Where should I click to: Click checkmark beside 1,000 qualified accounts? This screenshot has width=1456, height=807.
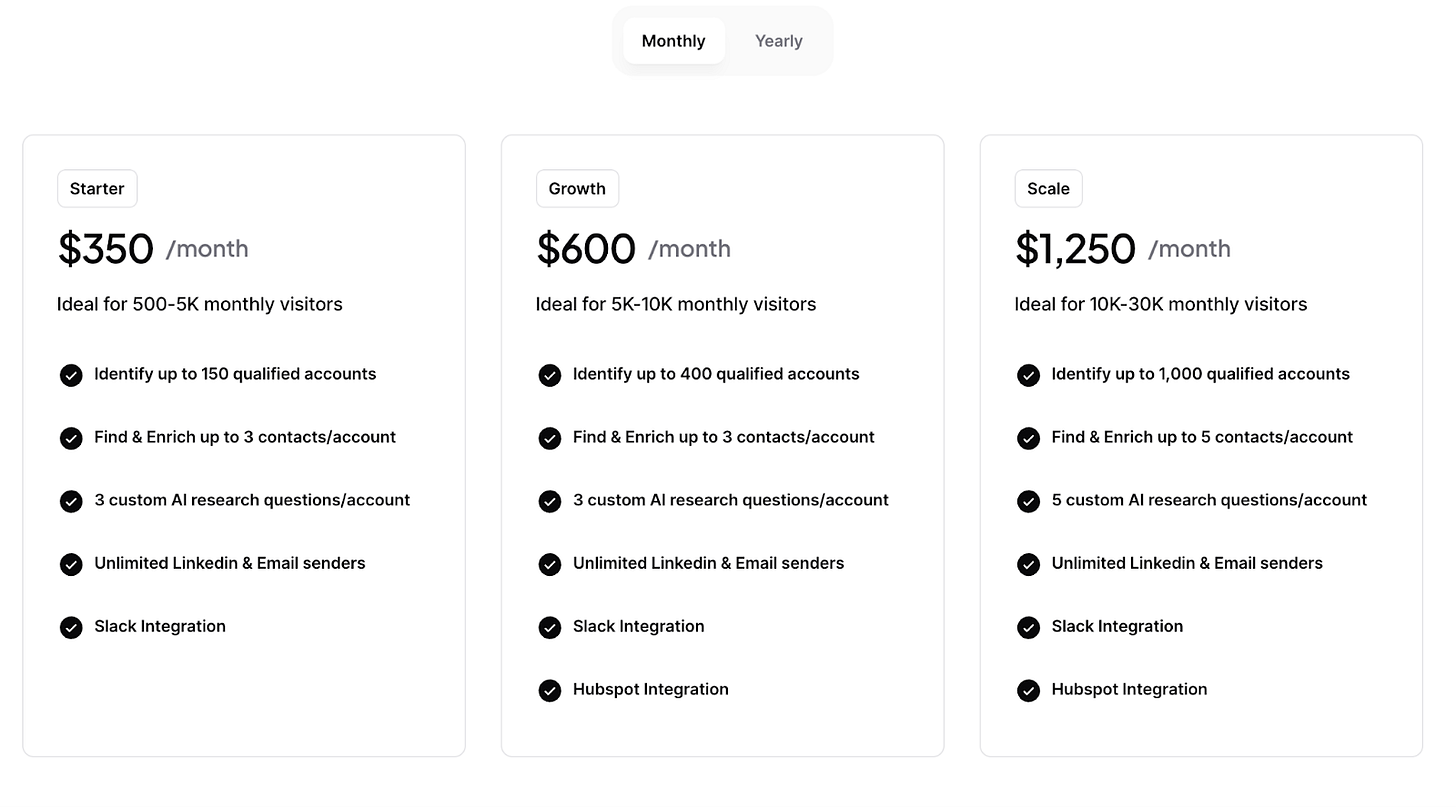point(1028,375)
